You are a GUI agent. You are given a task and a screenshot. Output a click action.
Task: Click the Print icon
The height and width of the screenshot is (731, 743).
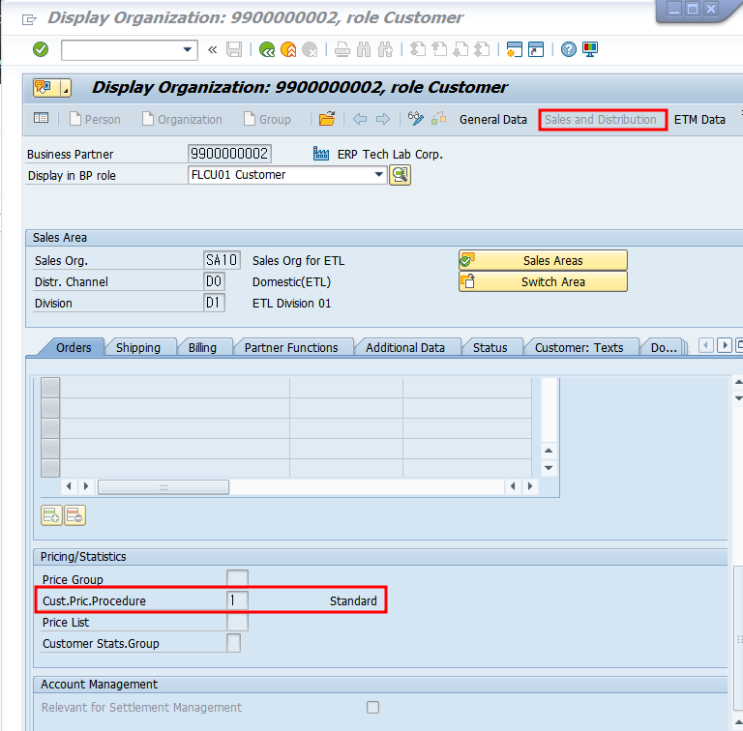342,49
